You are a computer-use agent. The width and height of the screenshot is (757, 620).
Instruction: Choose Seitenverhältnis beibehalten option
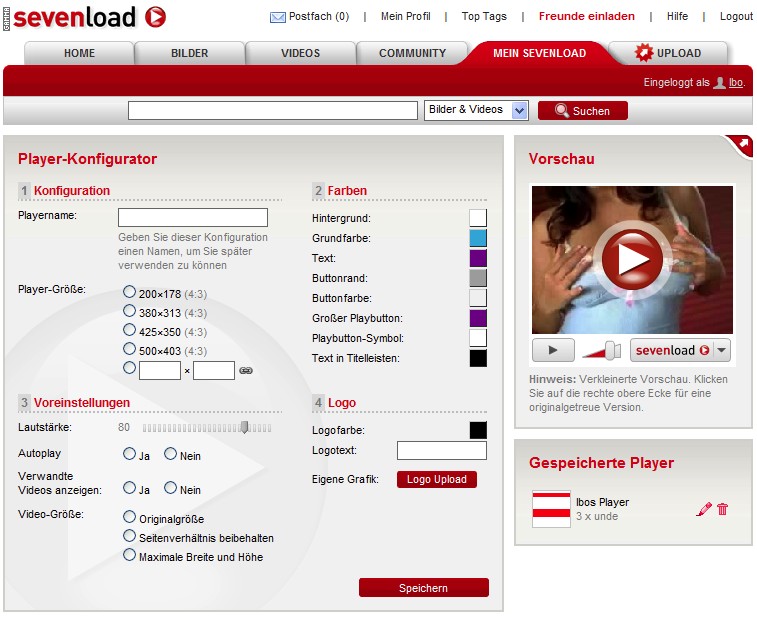(x=129, y=535)
